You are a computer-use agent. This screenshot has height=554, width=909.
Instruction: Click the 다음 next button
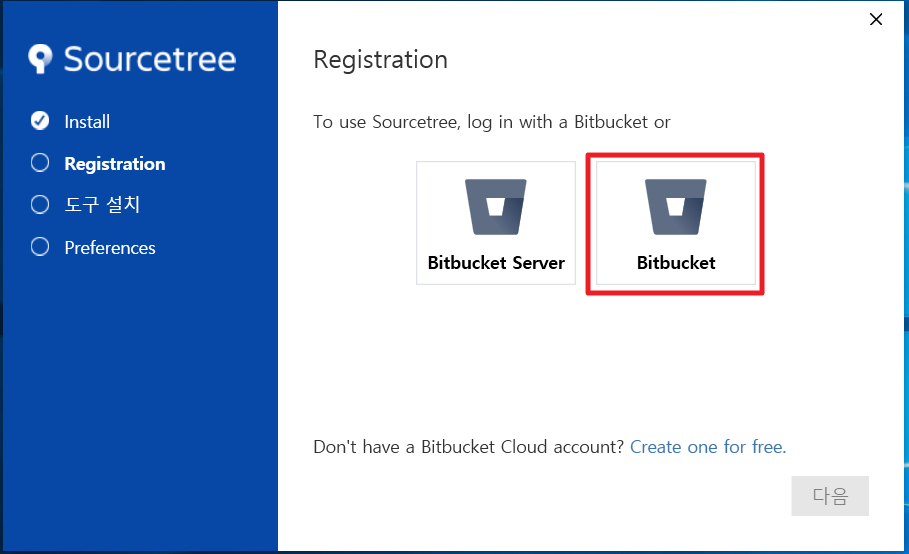830,496
